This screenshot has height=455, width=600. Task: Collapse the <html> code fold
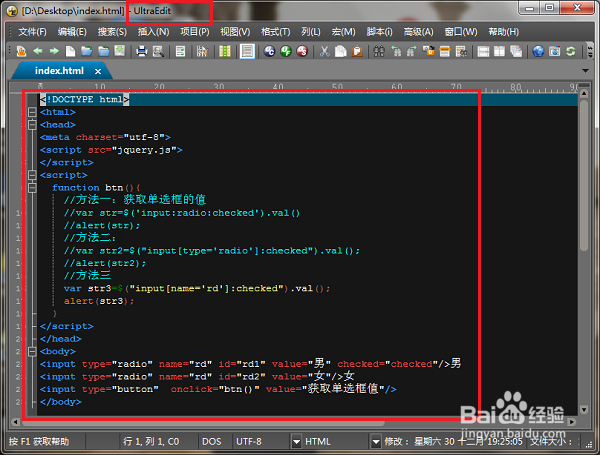pos(32,112)
